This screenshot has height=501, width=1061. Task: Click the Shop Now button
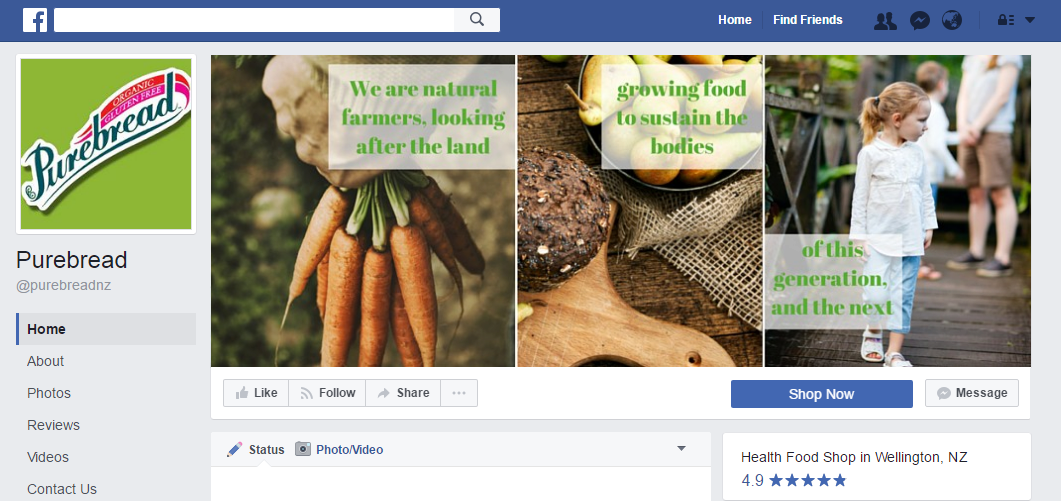point(821,394)
